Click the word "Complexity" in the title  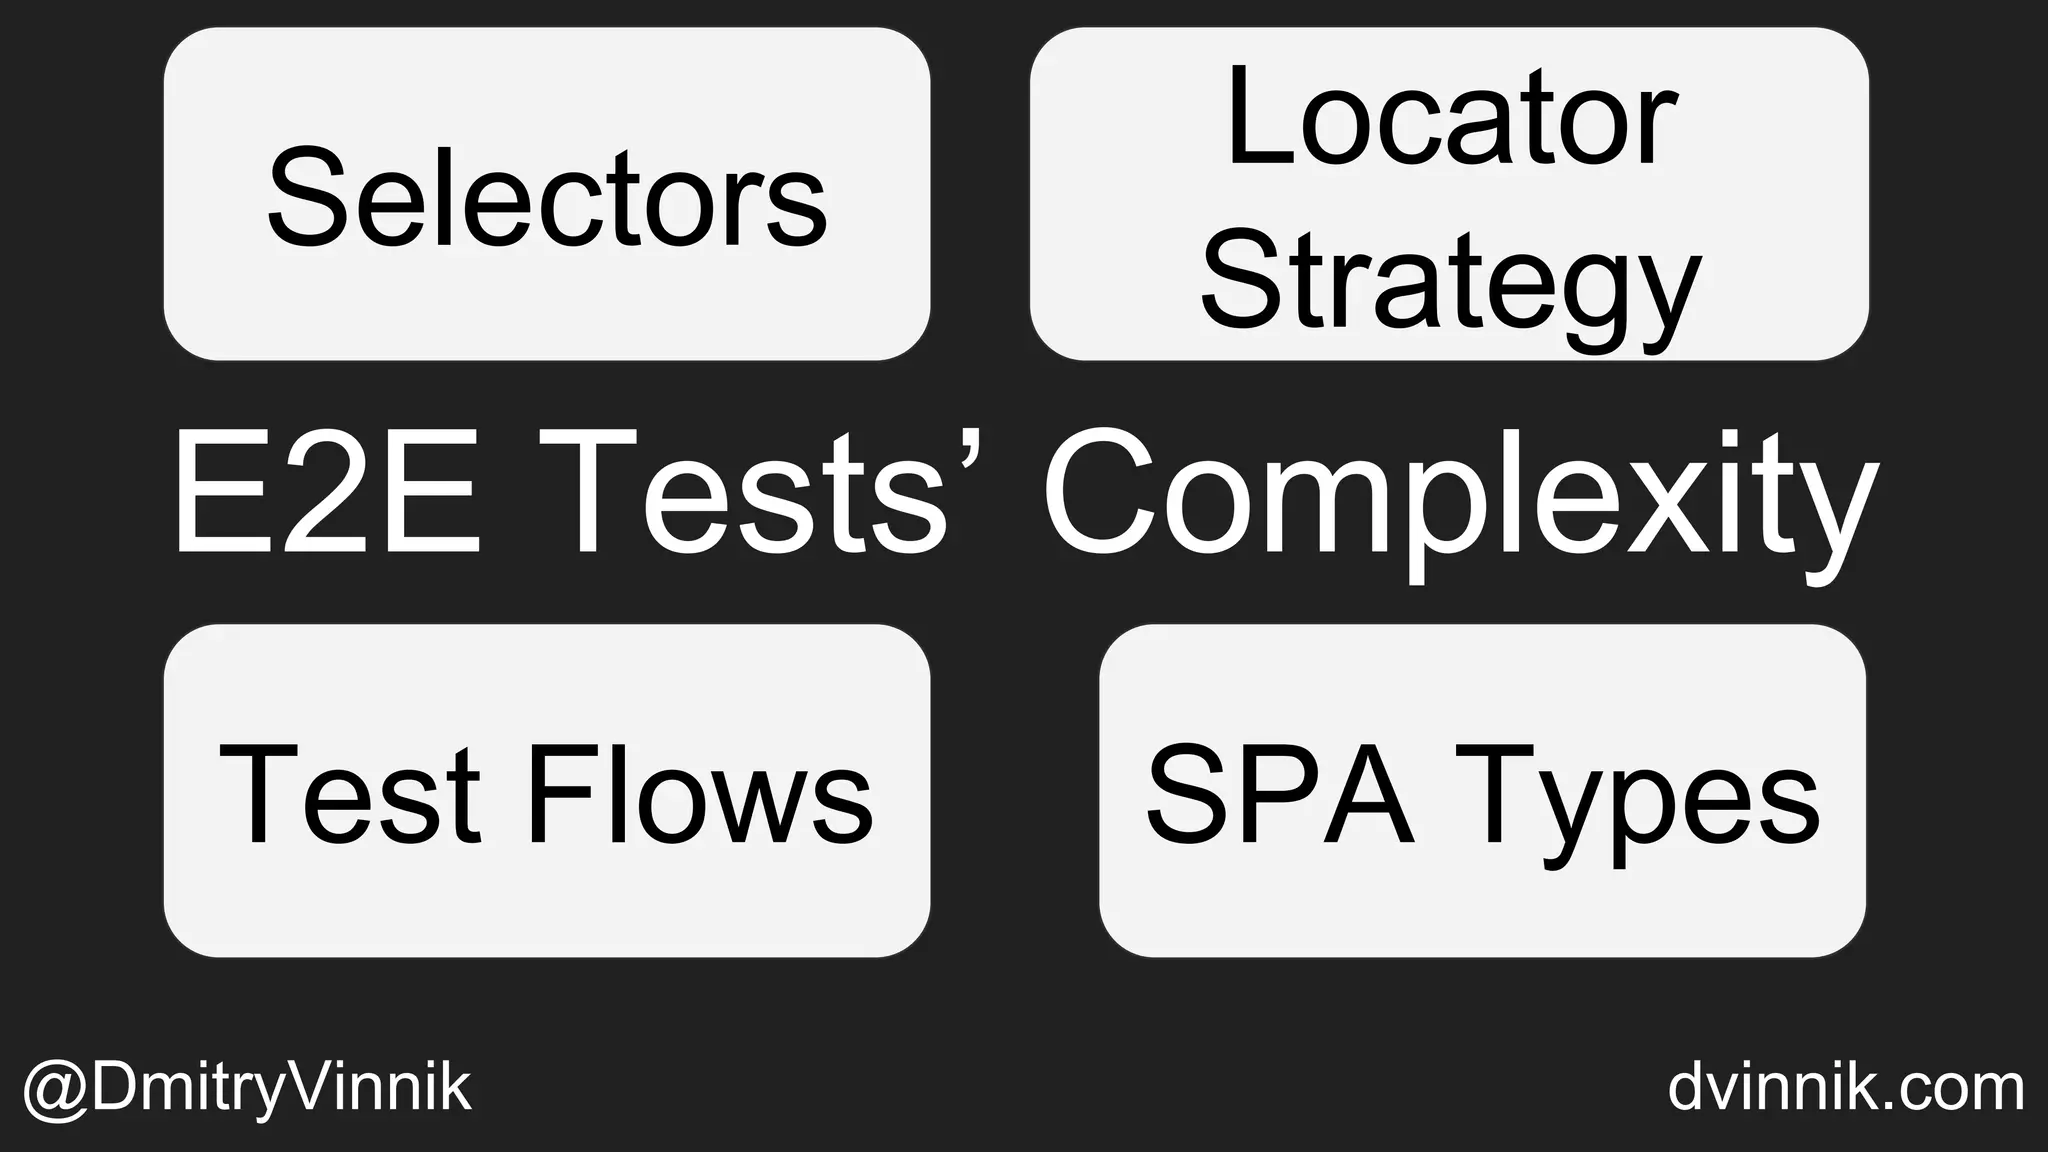click(1460, 493)
